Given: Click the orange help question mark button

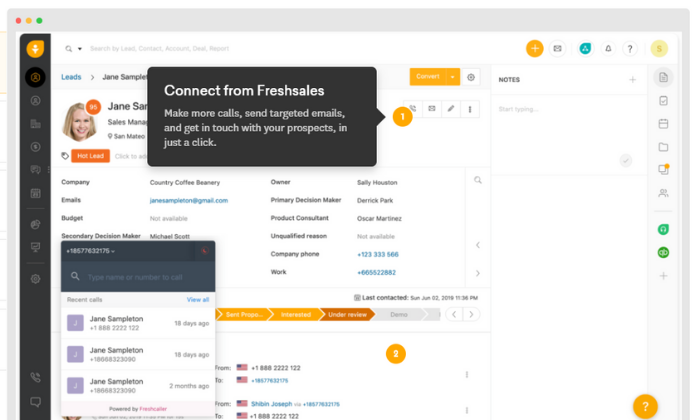Looking at the screenshot, I should pos(645,405).
